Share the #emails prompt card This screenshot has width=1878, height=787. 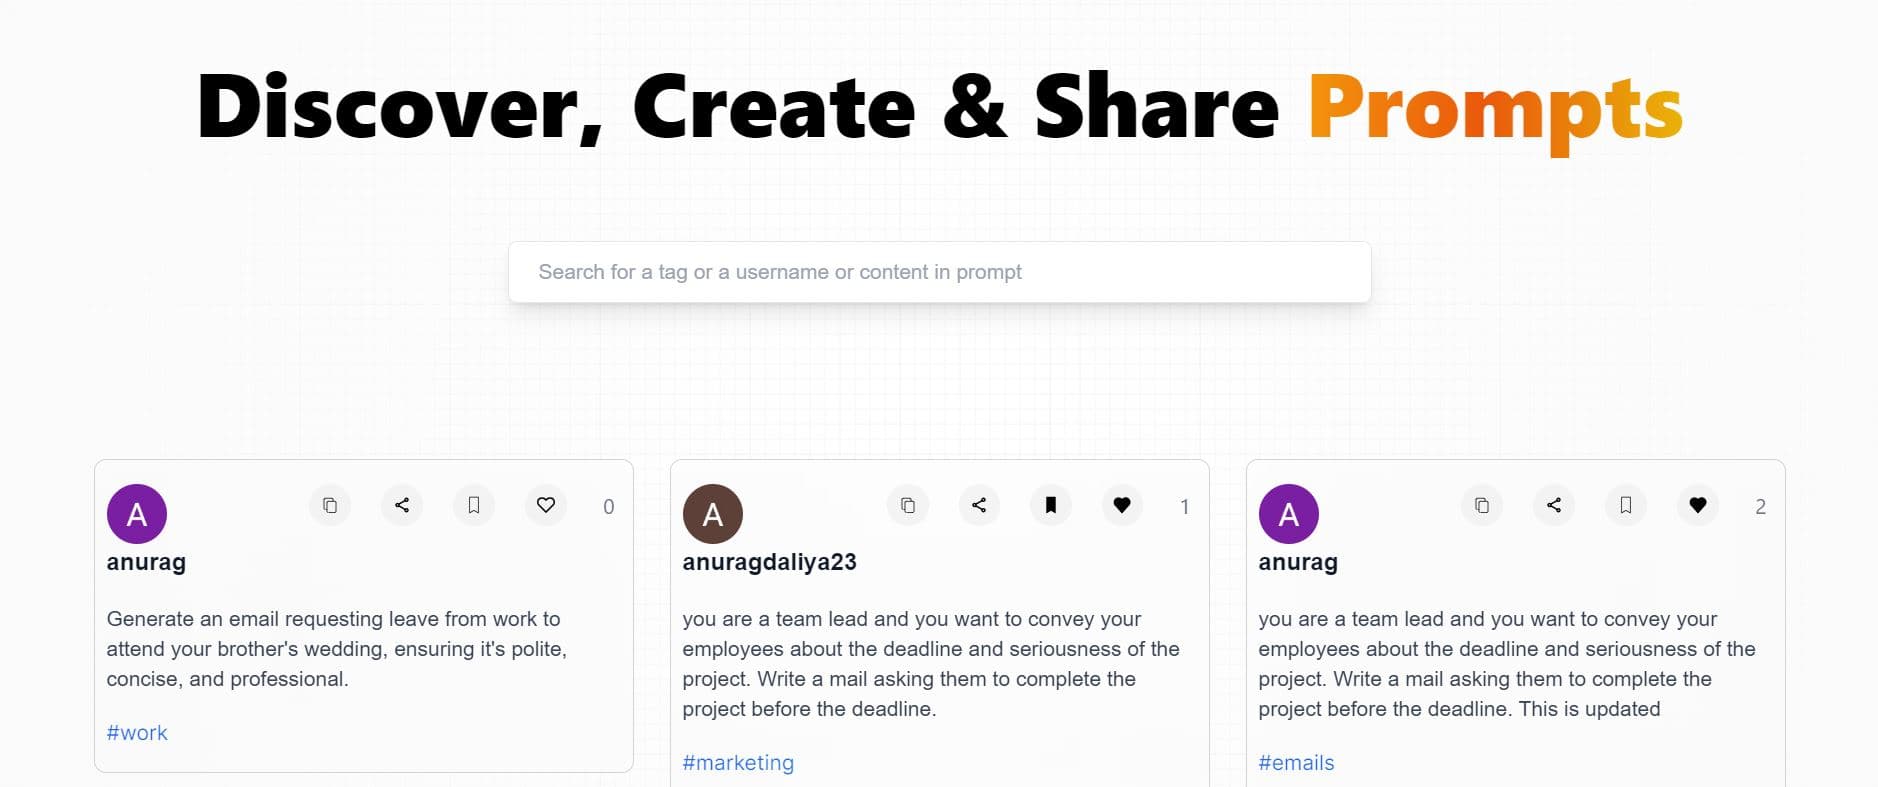(1554, 505)
